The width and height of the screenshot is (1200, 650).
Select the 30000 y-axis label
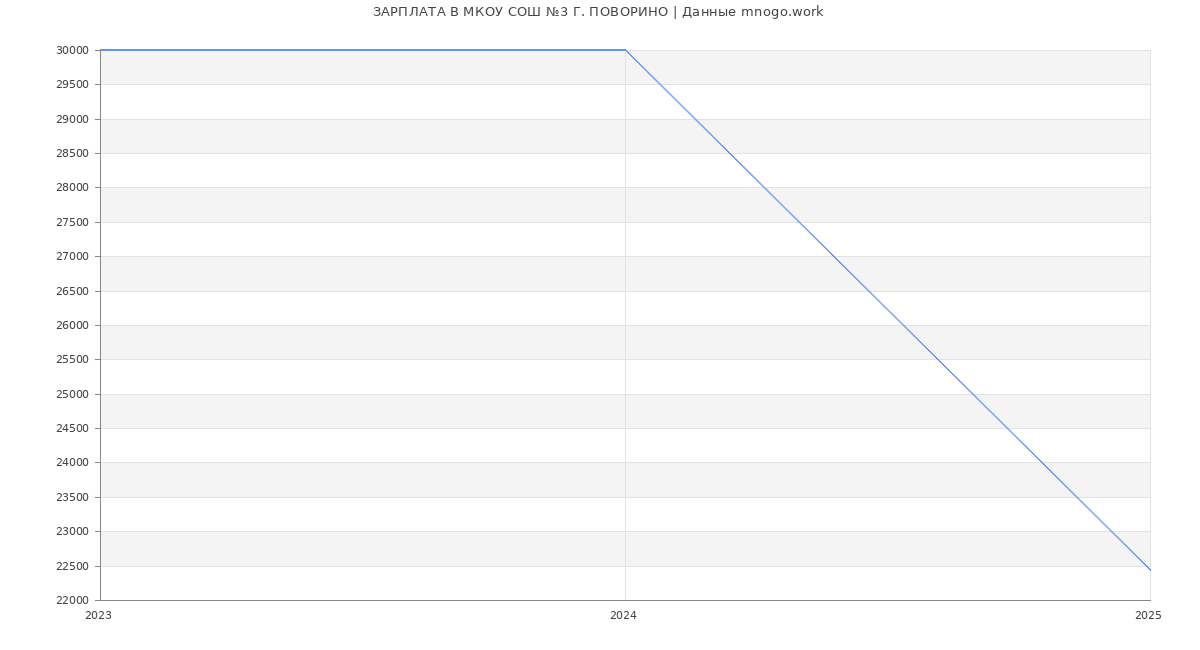(x=72, y=50)
